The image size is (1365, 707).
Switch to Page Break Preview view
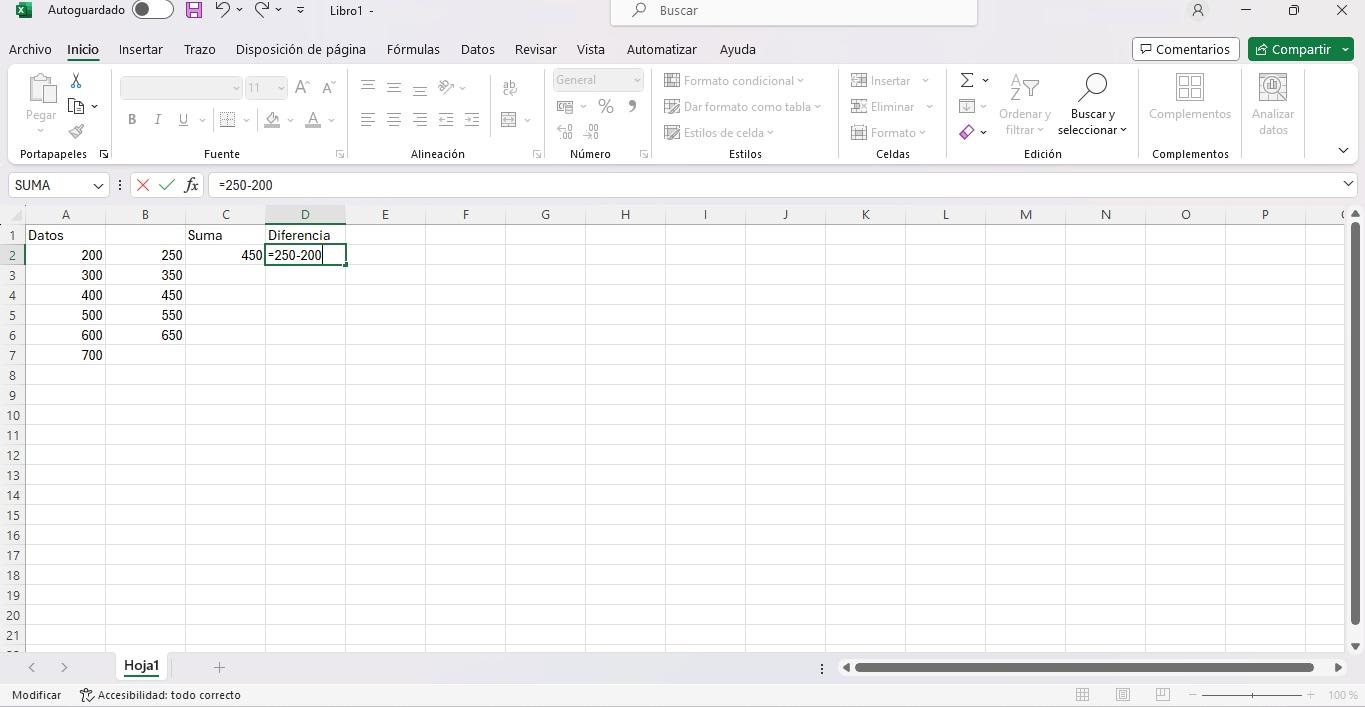pyautogui.click(x=1162, y=695)
